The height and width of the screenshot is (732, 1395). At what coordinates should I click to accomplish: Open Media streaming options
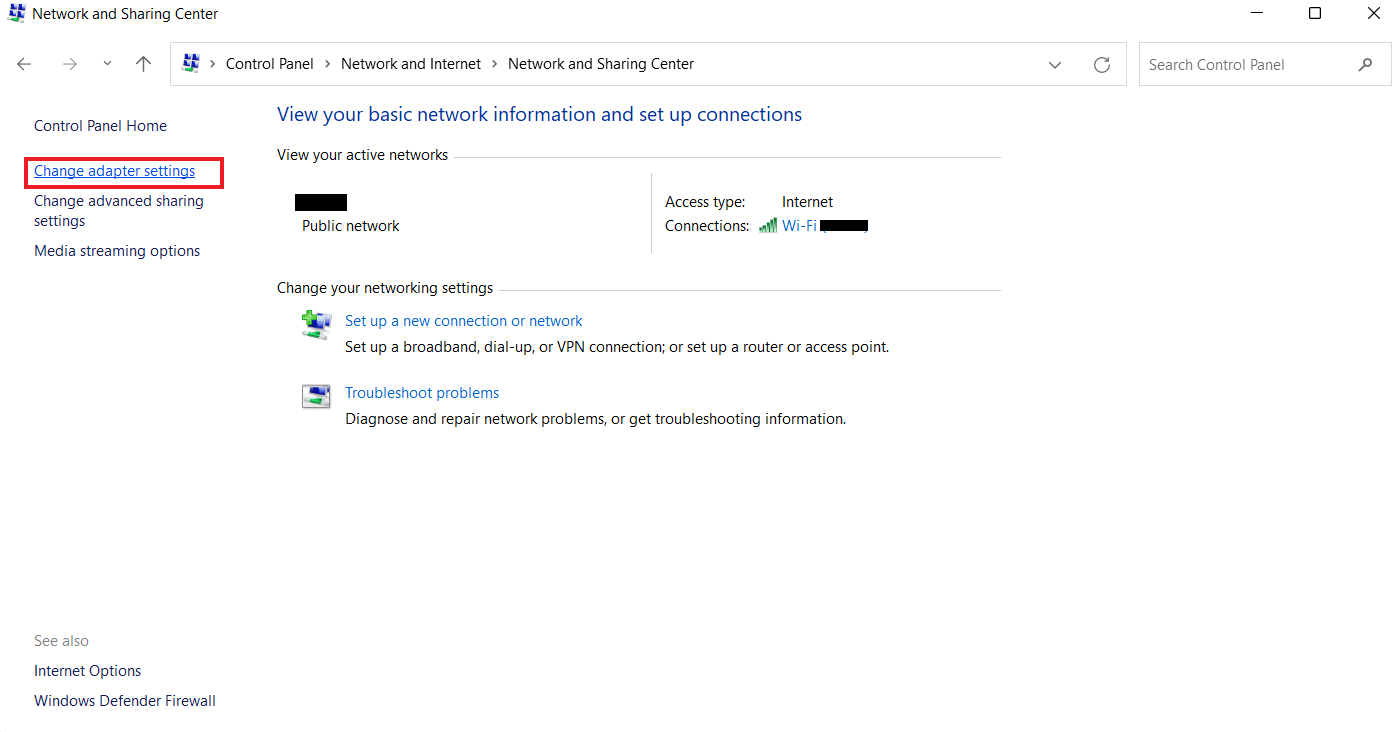pyautogui.click(x=117, y=251)
